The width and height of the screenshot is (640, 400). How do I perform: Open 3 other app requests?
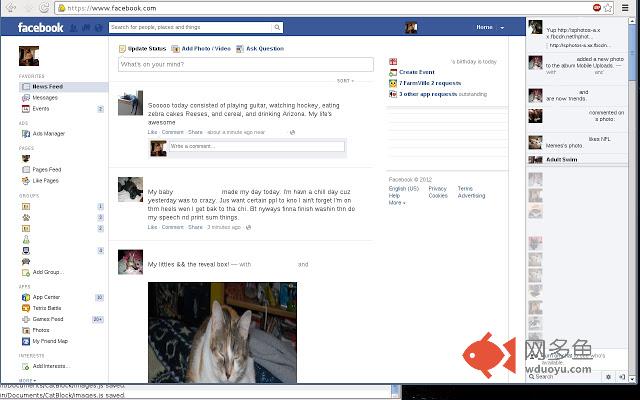[x=428, y=94]
